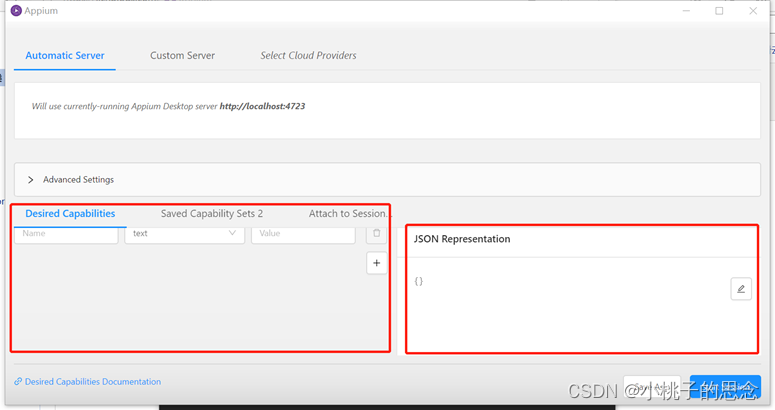775x410 pixels.
Task: Open the Custom Server tab
Action: [182, 55]
